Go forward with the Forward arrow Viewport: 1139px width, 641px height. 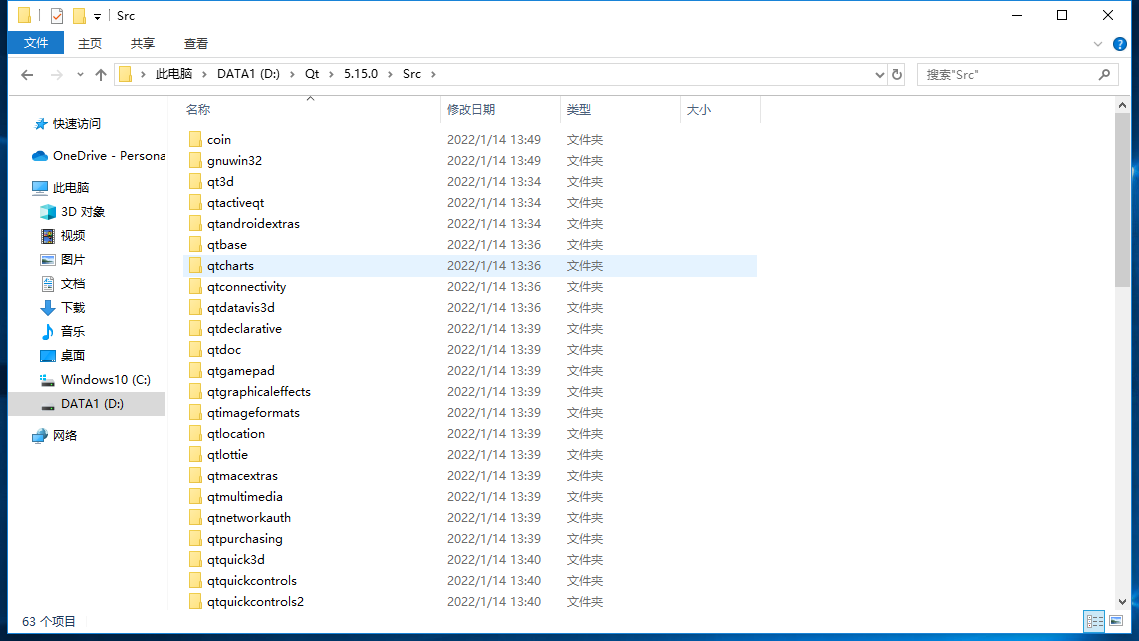[x=56, y=74]
